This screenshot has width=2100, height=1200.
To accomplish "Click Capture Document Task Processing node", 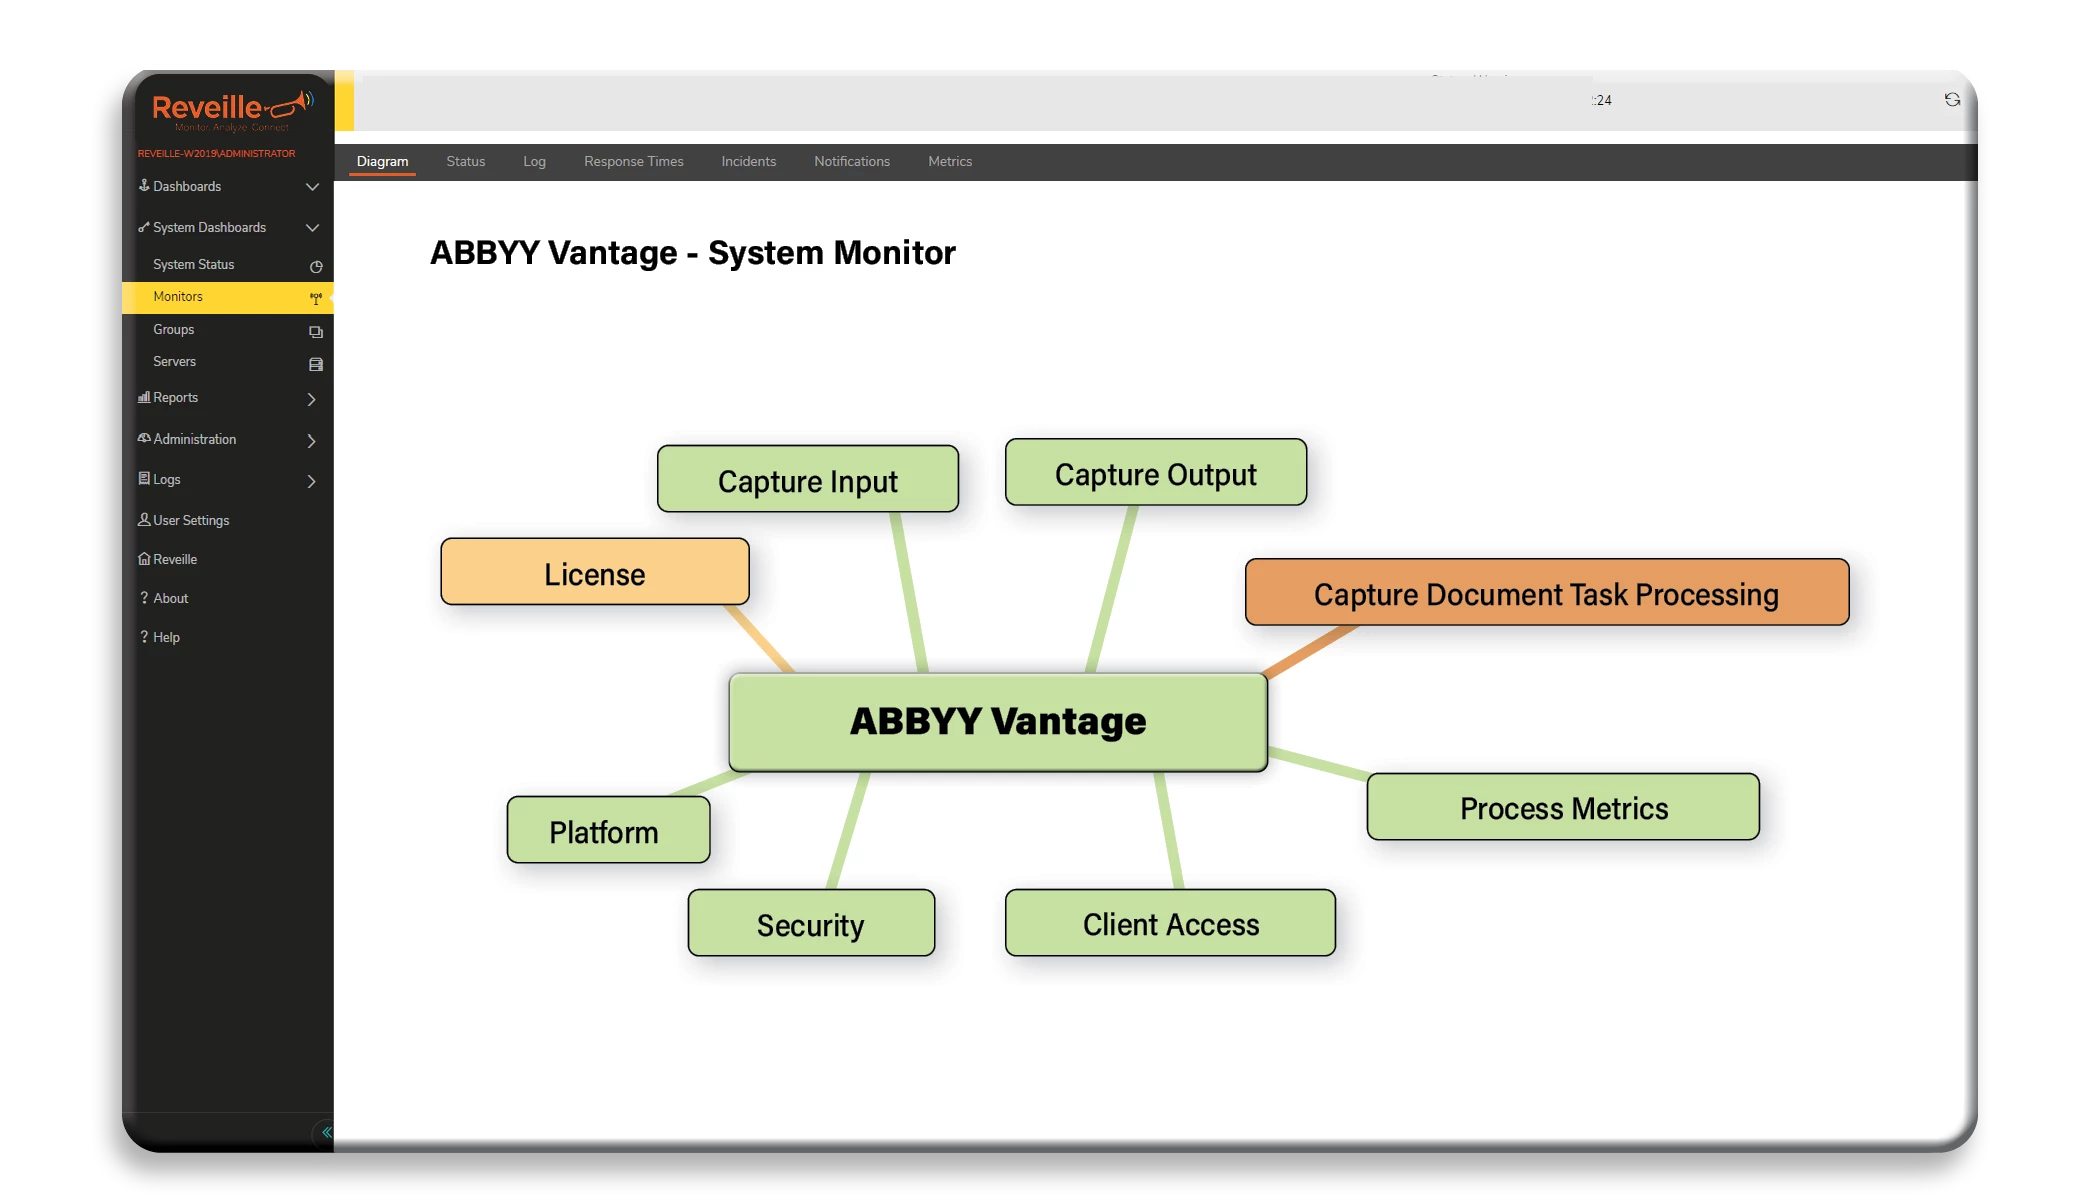I will click(1547, 592).
